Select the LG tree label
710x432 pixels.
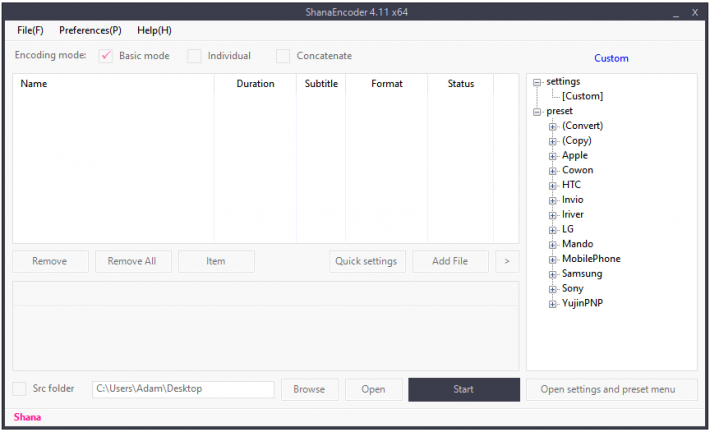point(568,229)
